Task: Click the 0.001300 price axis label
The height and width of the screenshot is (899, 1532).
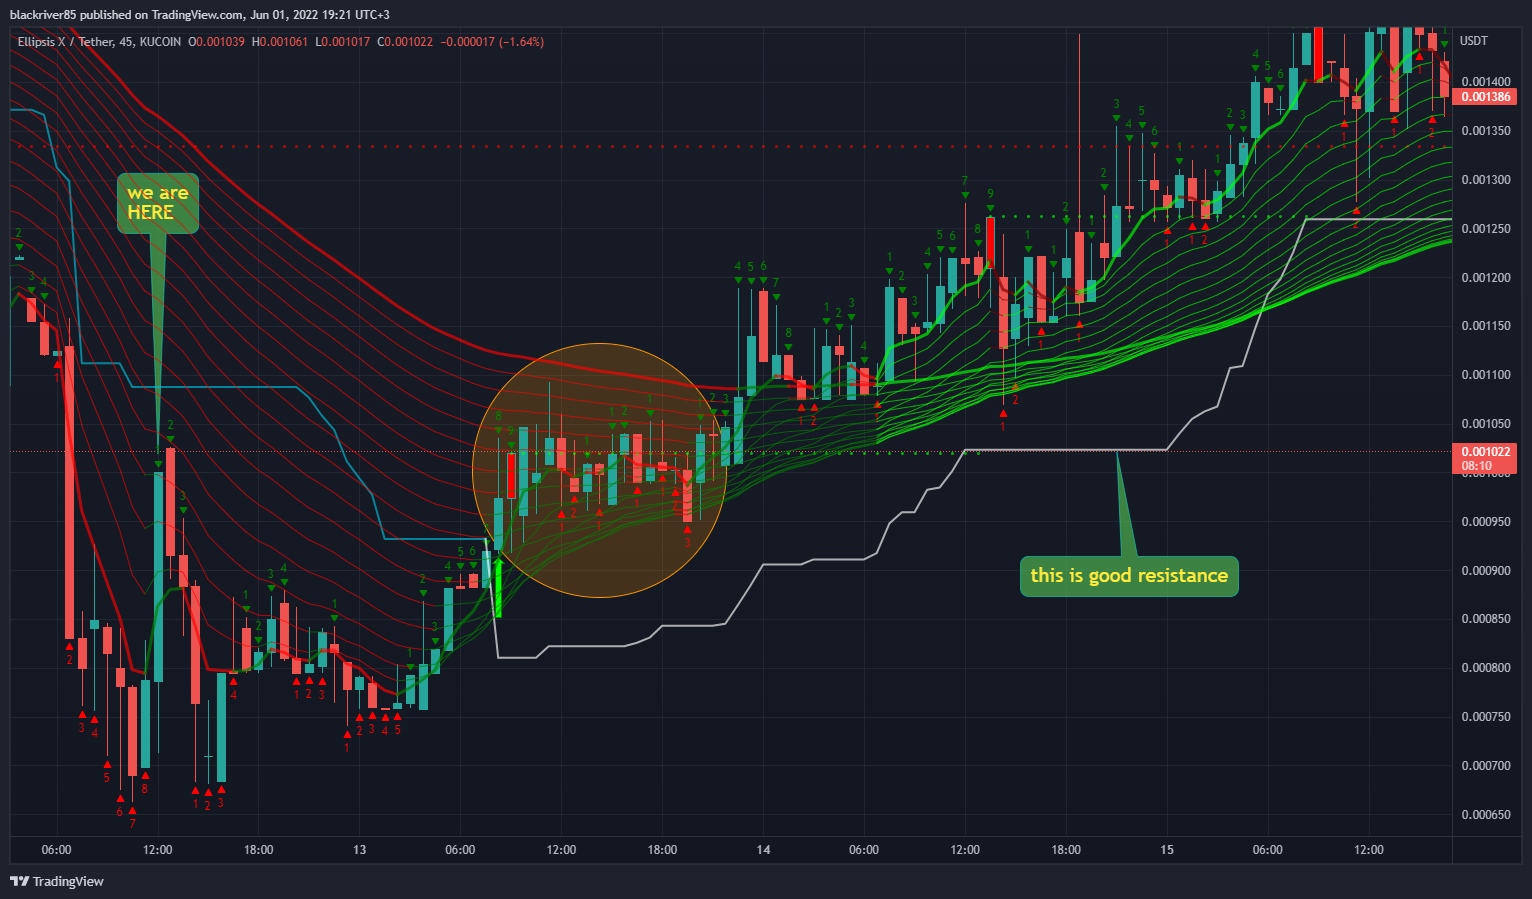Action: (1486, 180)
